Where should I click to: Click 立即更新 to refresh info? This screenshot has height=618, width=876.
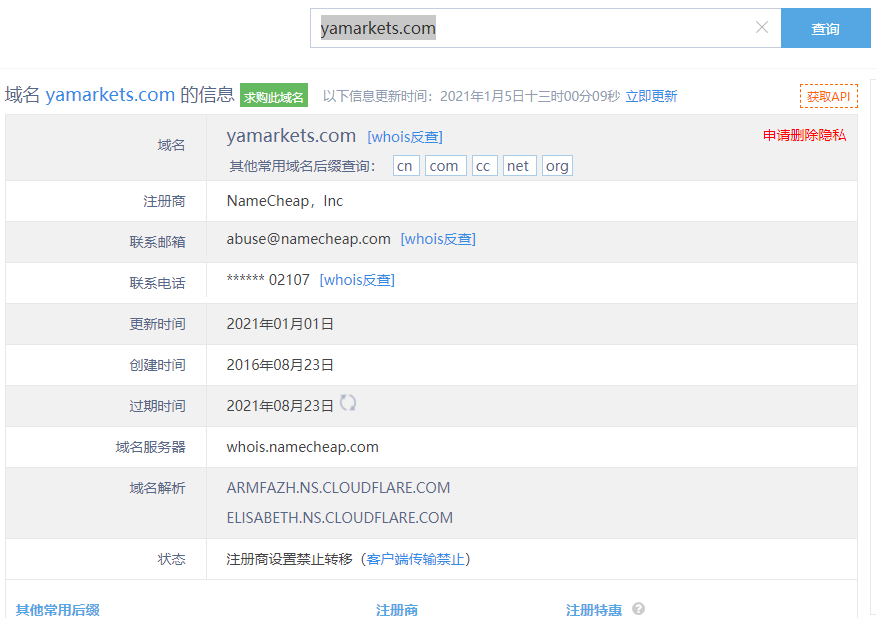click(651, 96)
